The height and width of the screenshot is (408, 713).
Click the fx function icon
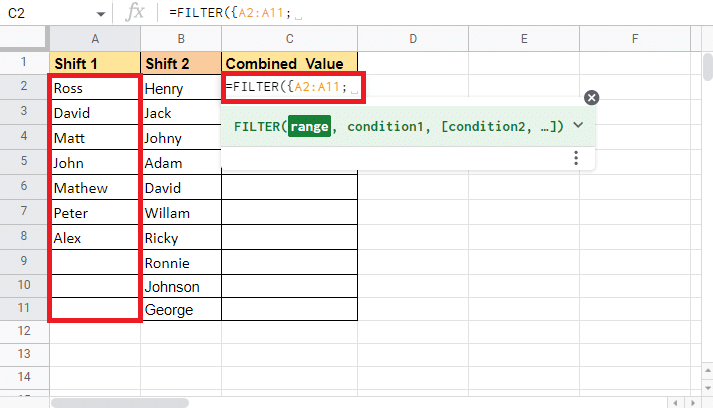tap(135, 12)
